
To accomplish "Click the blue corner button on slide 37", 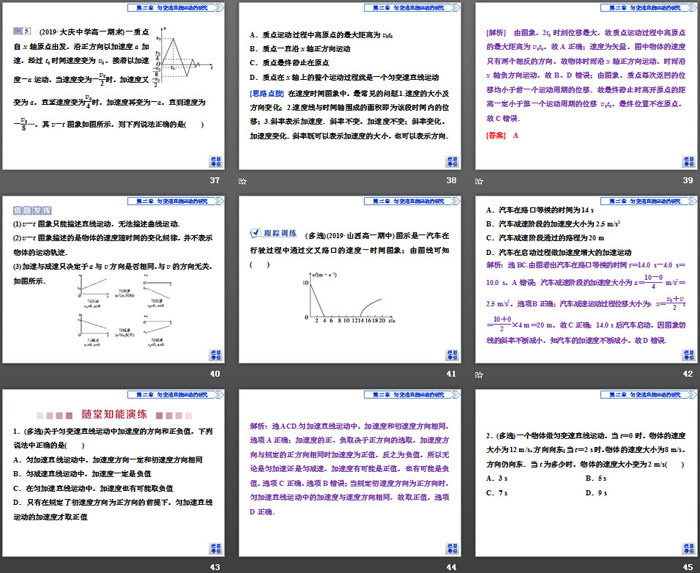I will pos(214,162).
